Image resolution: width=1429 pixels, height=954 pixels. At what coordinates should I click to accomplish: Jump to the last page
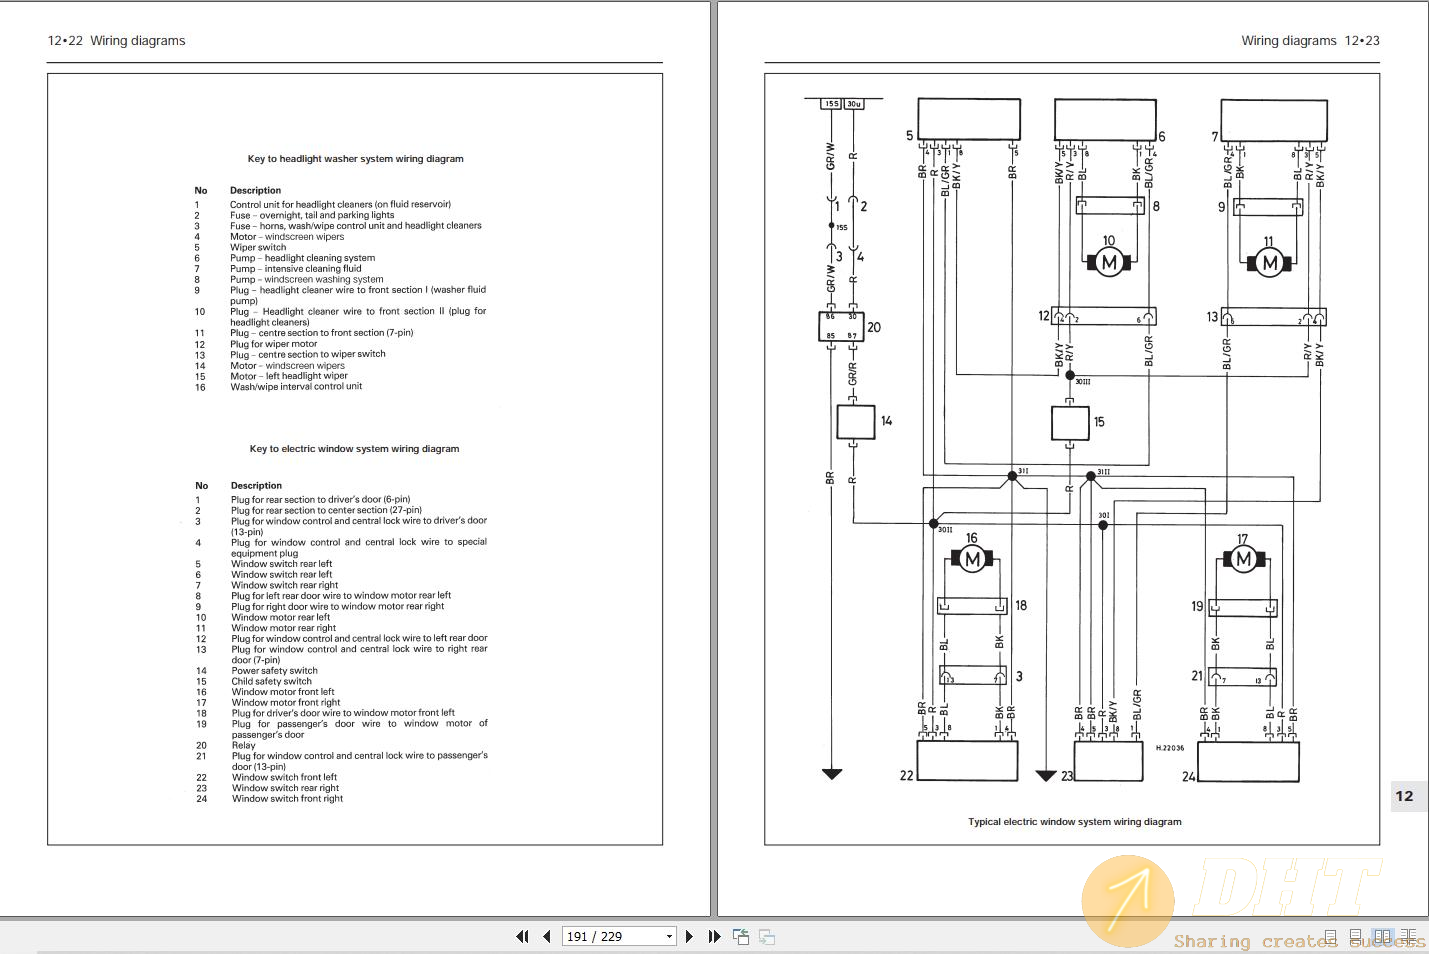click(714, 937)
